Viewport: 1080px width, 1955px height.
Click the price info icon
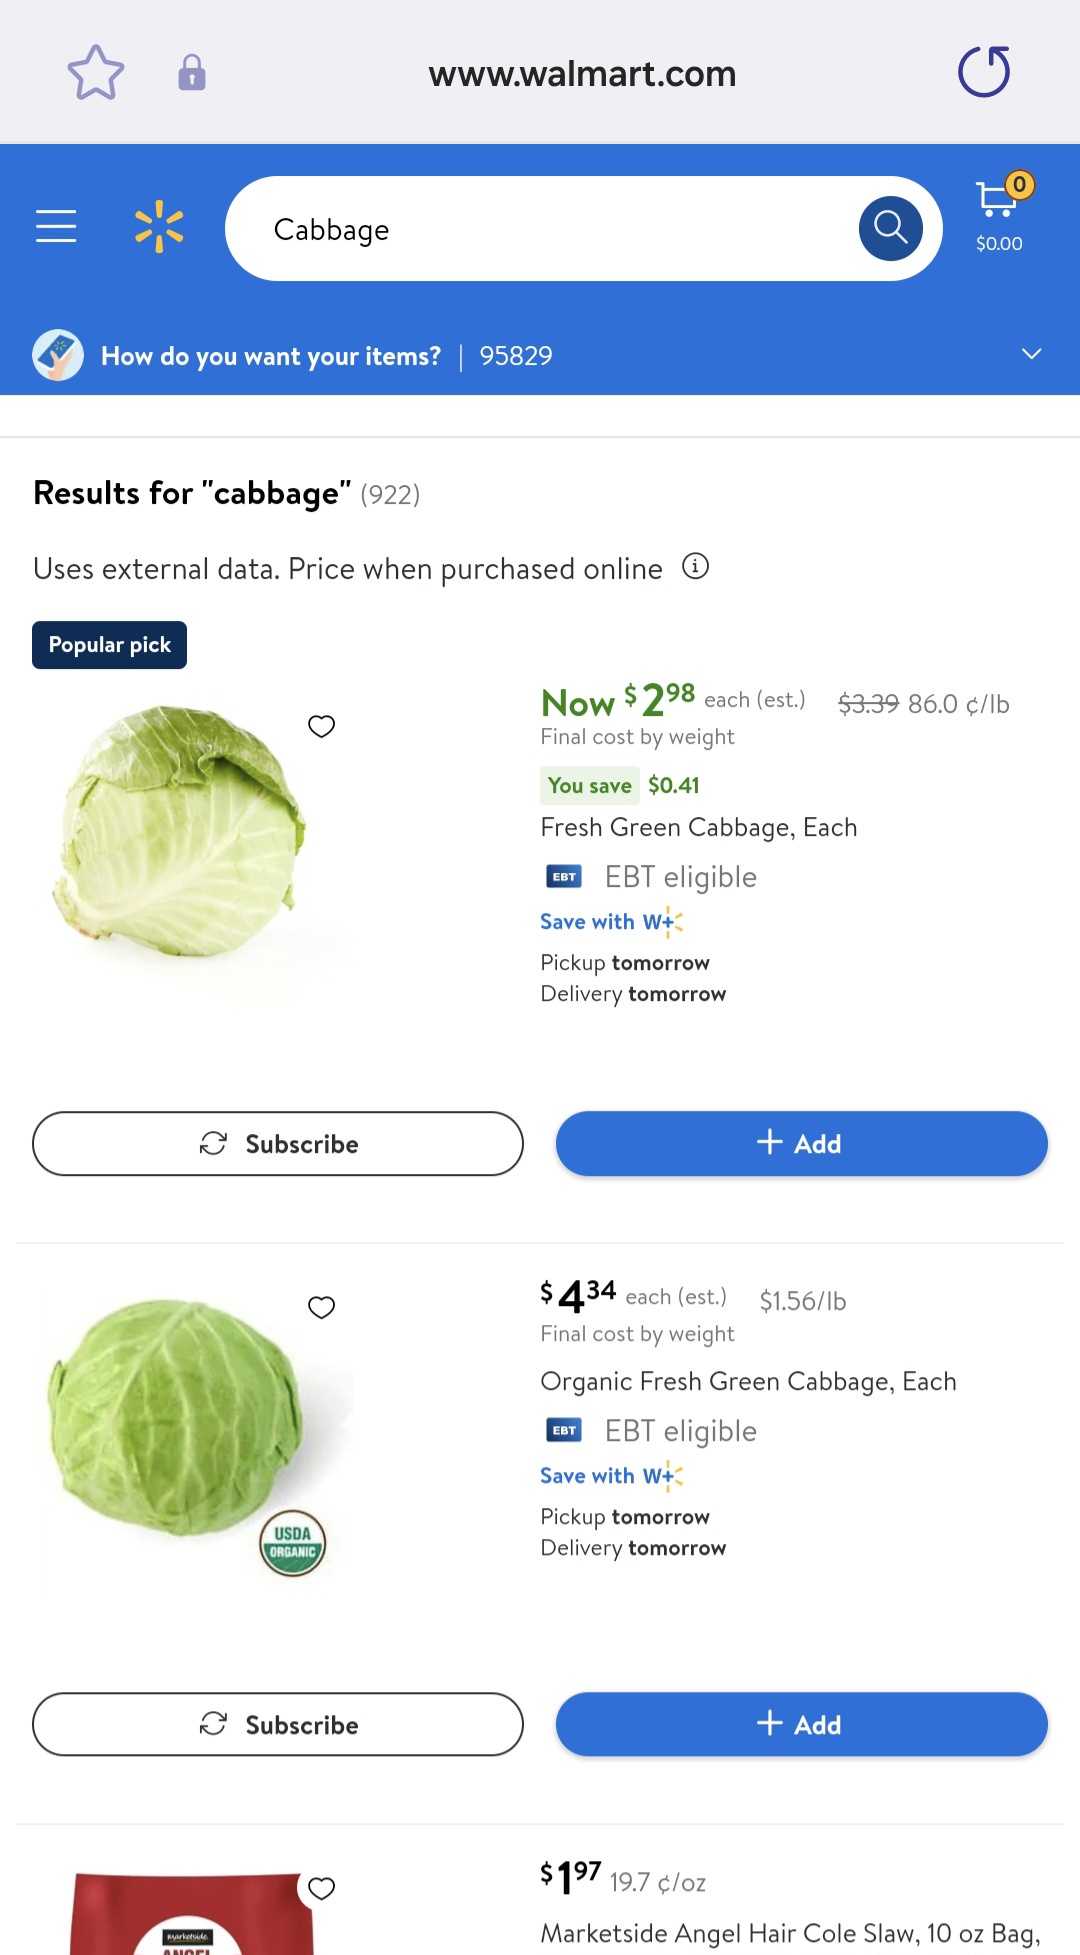695,567
